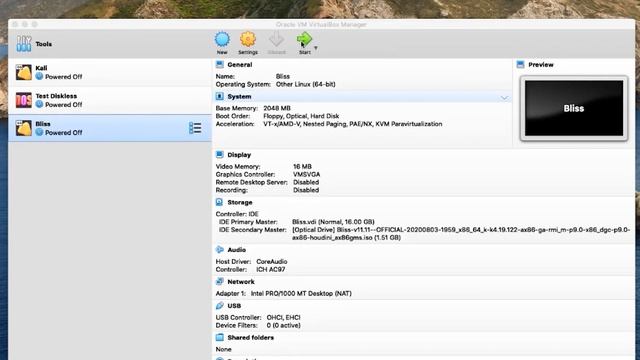
Task: Open the Shared folders section header
Action: tap(251, 338)
